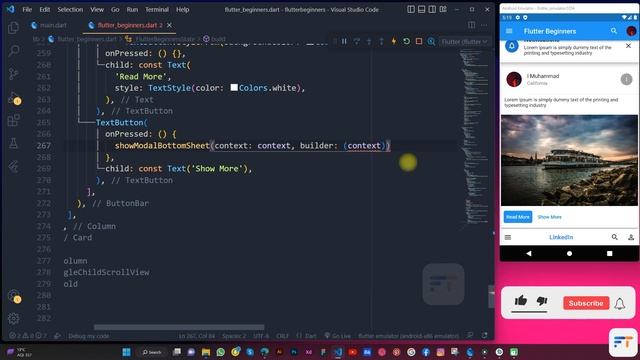The width and height of the screenshot is (640, 360).
Task: Click the Step Out debug button
Action: [x=381, y=42]
